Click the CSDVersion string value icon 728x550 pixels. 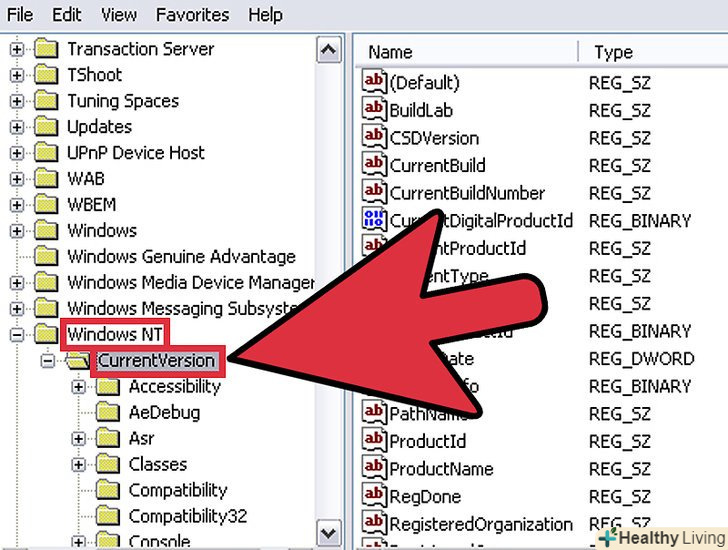[x=374, y=137]
